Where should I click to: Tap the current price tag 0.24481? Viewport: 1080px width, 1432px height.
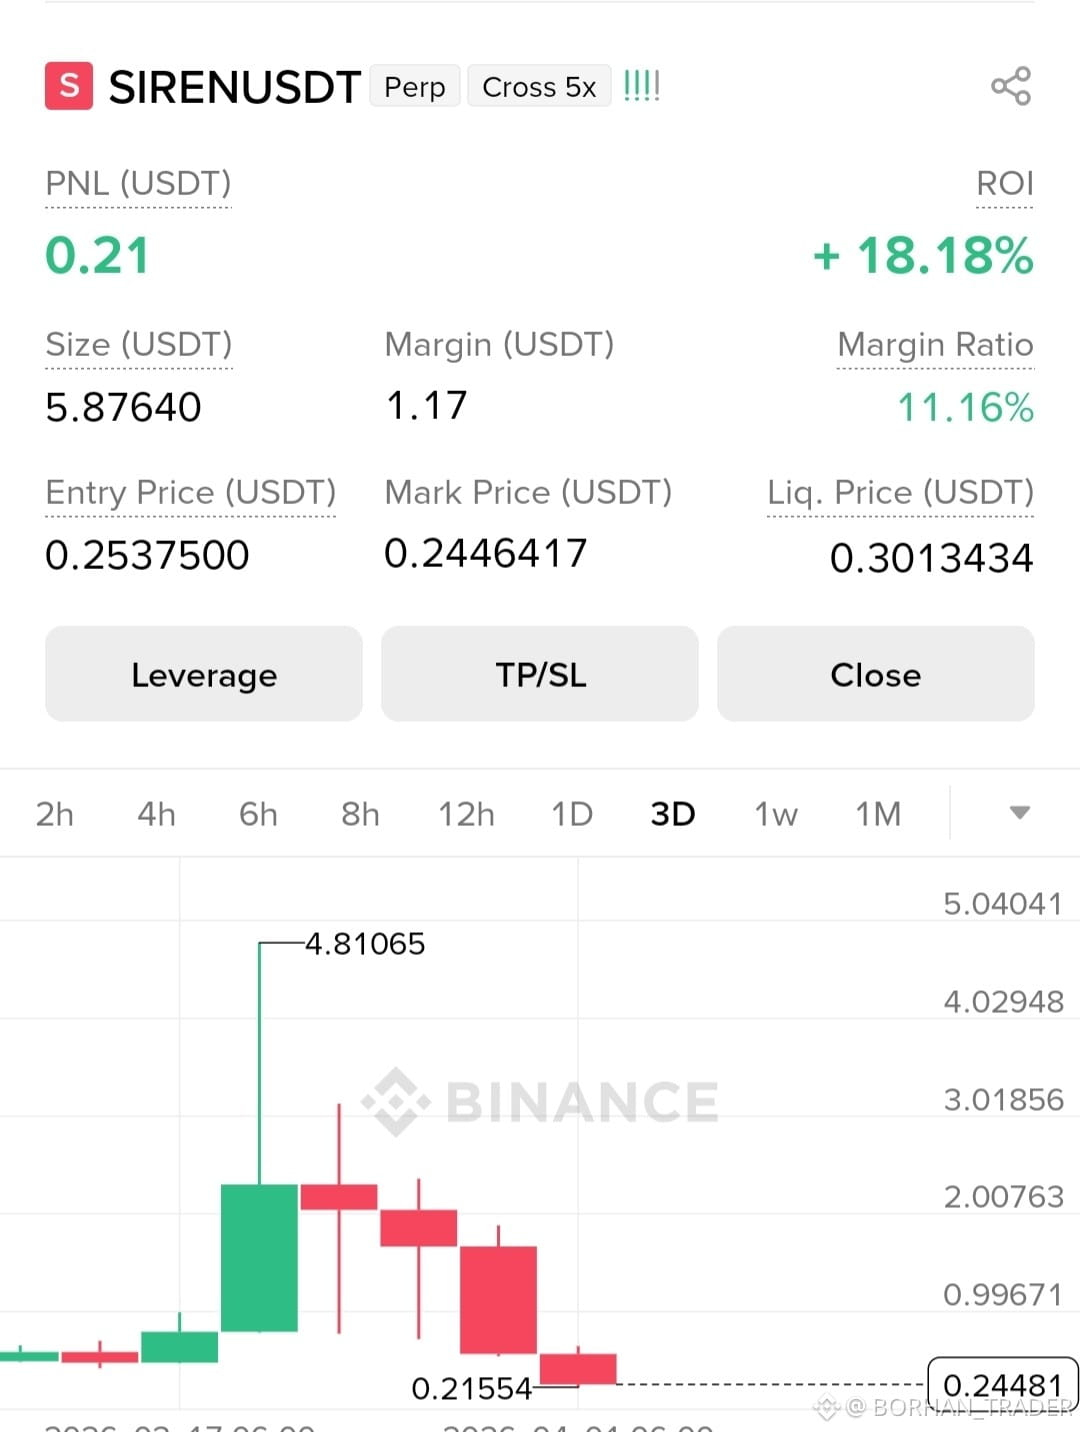[x=1003, y=1385]
